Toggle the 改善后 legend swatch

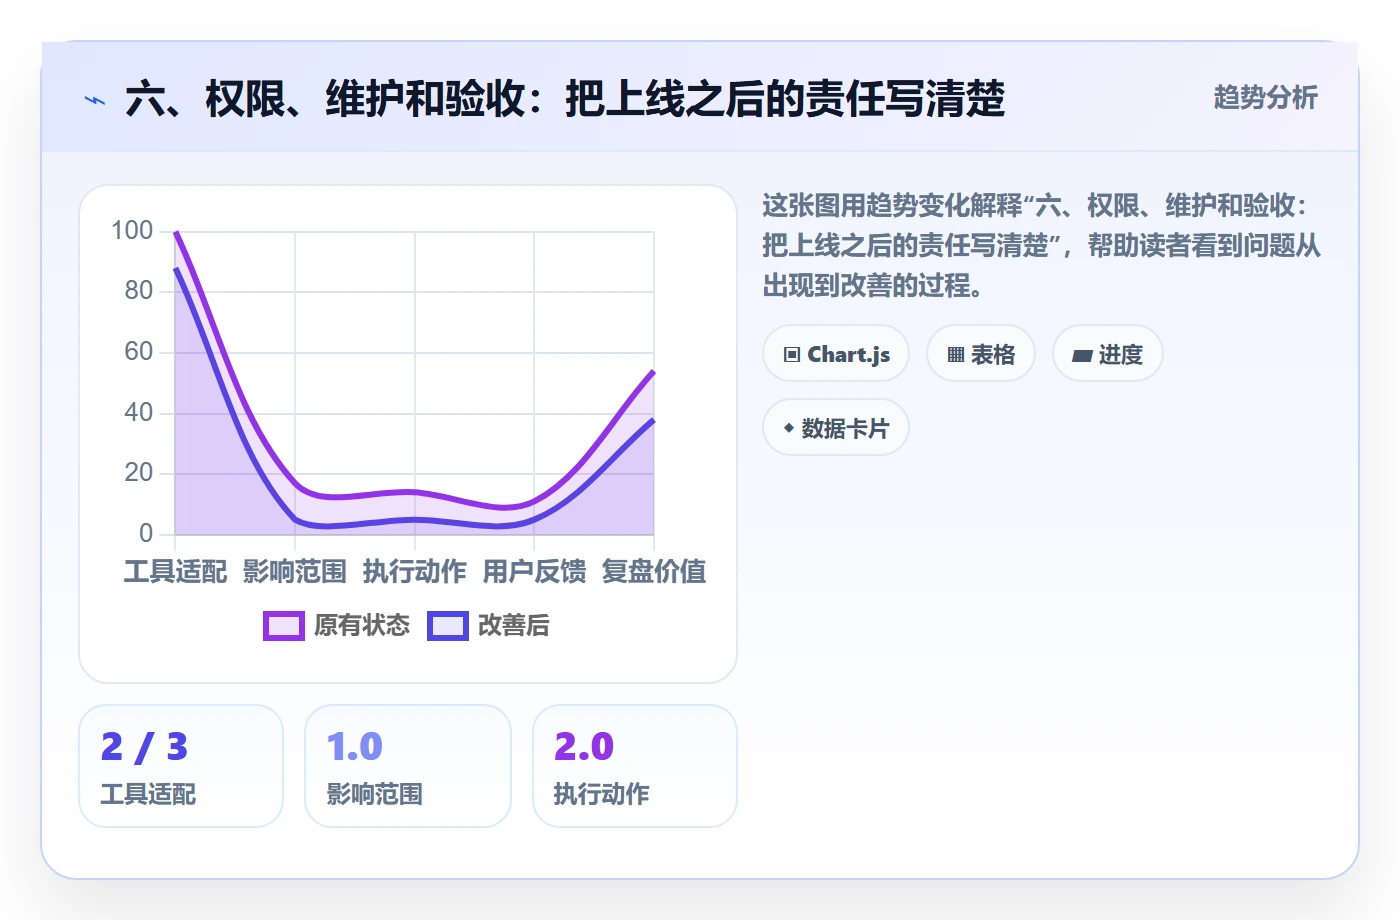pyautogui.click(x=448, y=626)
